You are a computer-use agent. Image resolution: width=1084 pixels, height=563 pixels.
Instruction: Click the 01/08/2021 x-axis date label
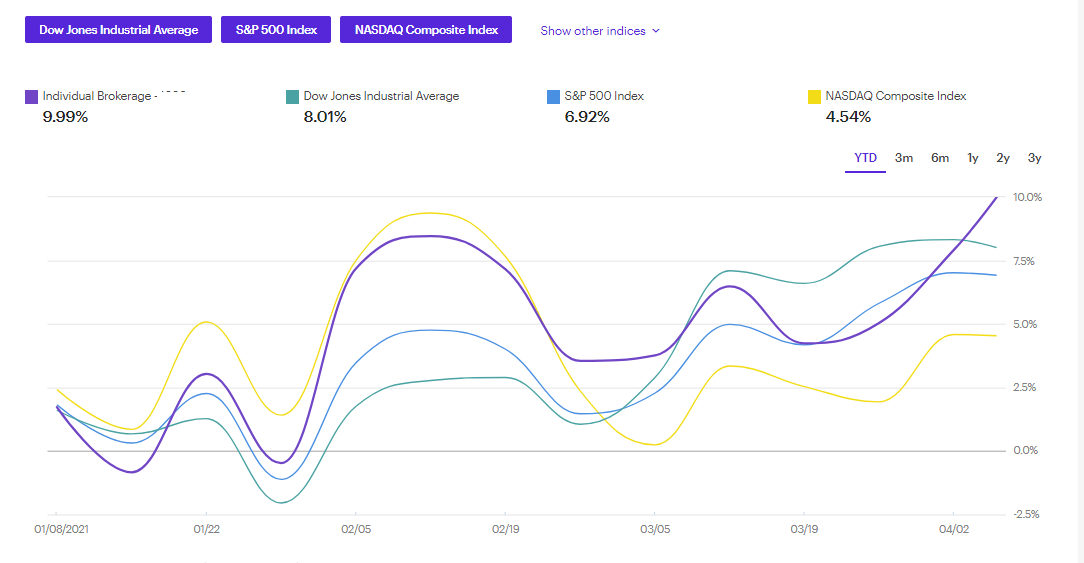[x=62, y=529]
